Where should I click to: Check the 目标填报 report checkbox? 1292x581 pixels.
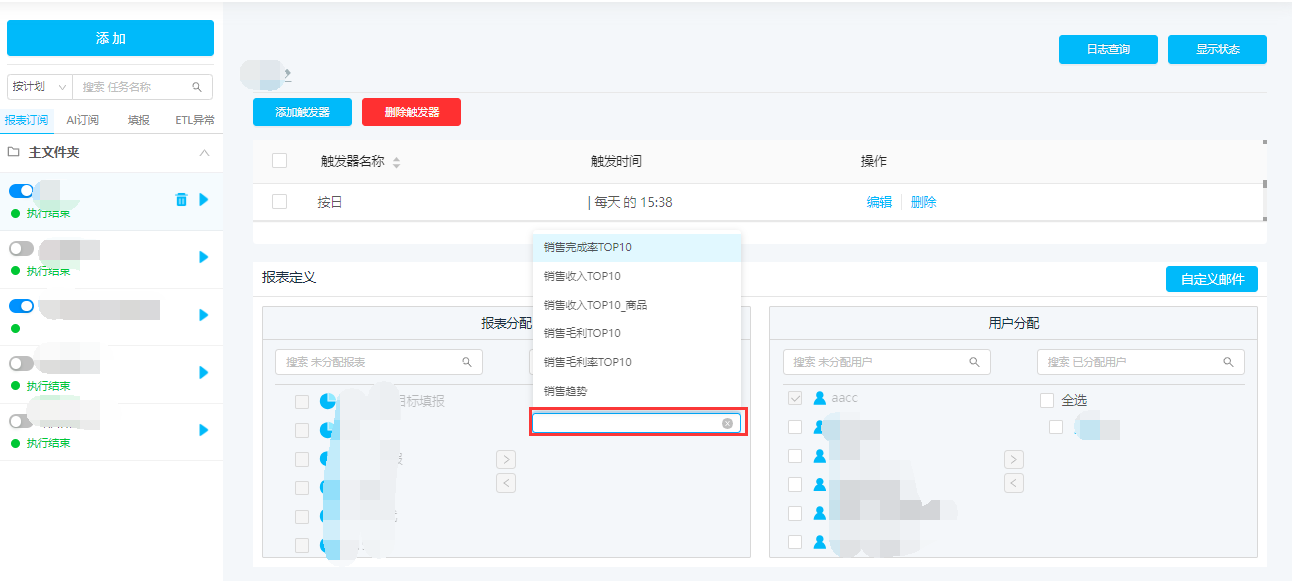(301, 402)
